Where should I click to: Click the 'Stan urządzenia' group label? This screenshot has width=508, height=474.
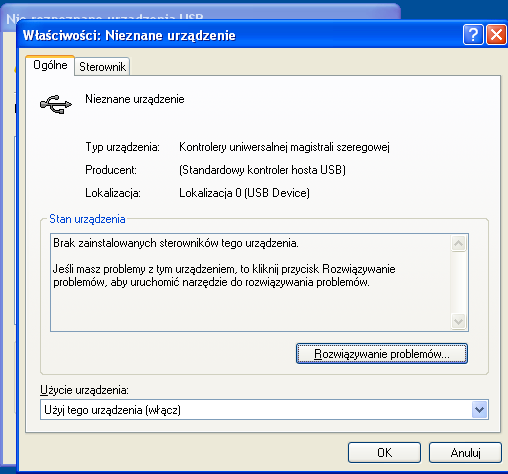click(87, 219)
